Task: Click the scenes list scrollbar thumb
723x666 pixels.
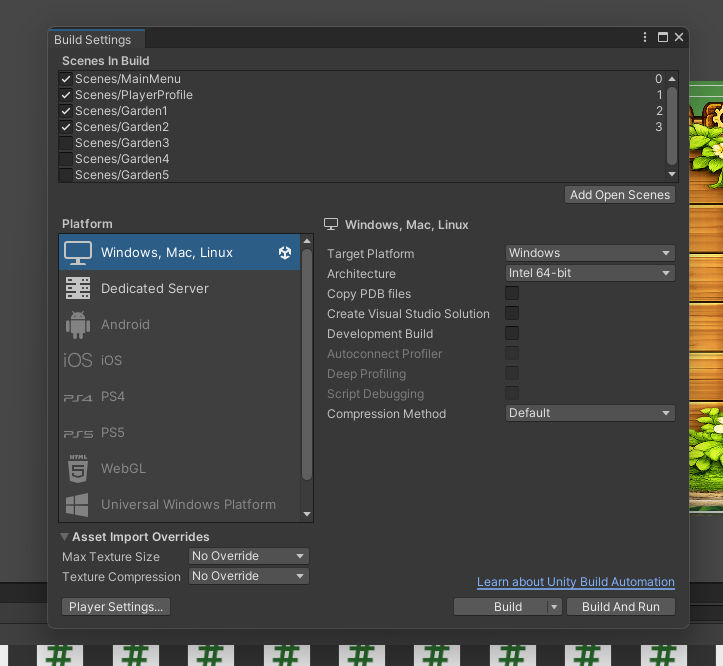Action: pos(672,125)
